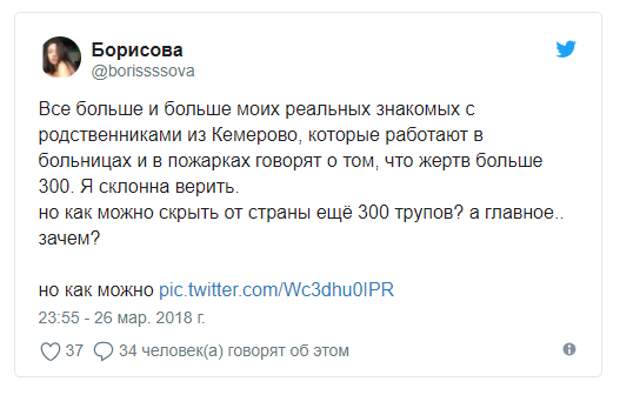Click the phrase "300 трупов?" in the tweet
The height and width of the screenshot is (395, 620).
[x=410, y=213]
